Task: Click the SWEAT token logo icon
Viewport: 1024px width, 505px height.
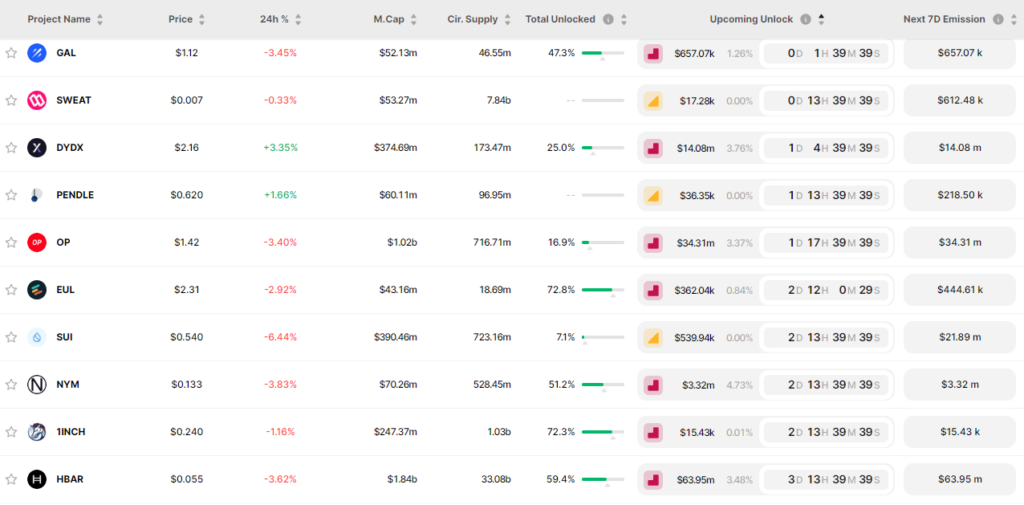Action: 37,100
